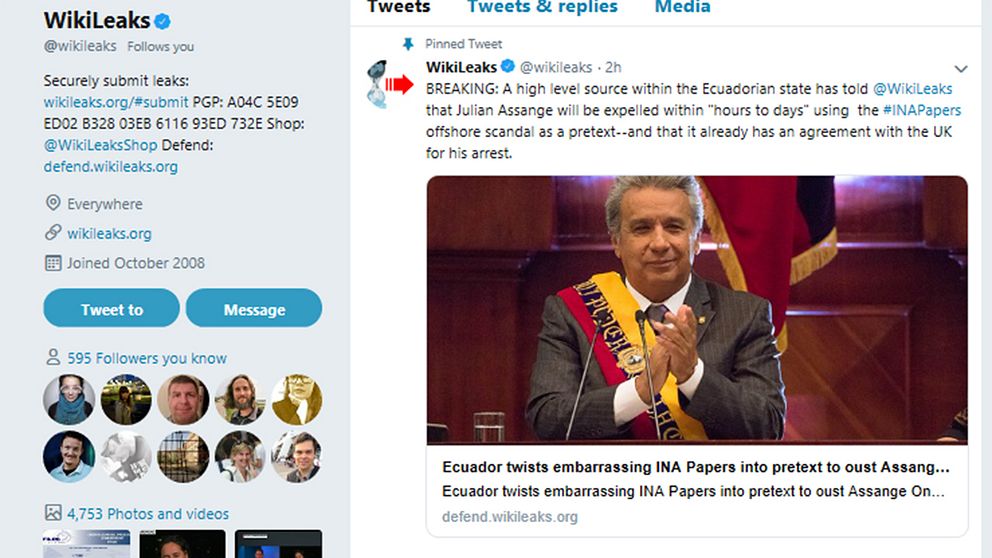Open the Ecuador INA Papers article card image

[x=697, y=310]
